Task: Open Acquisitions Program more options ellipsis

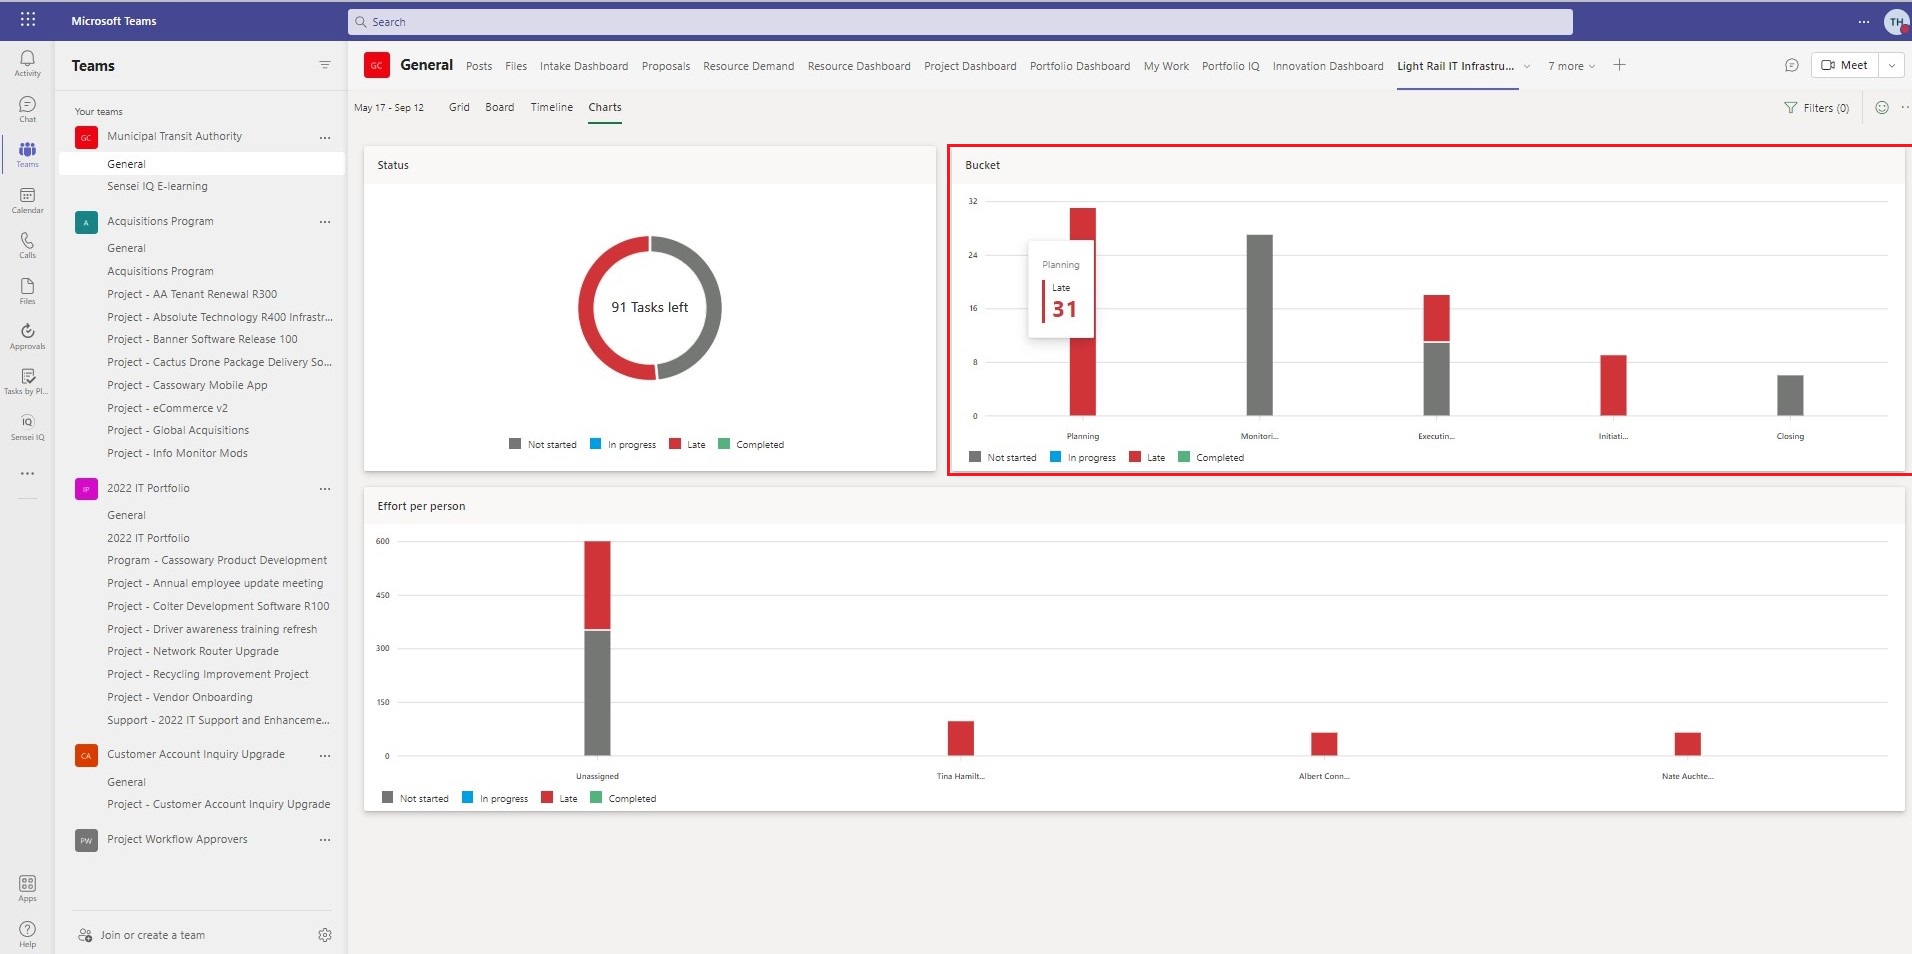Action: (x=325, y=222)
